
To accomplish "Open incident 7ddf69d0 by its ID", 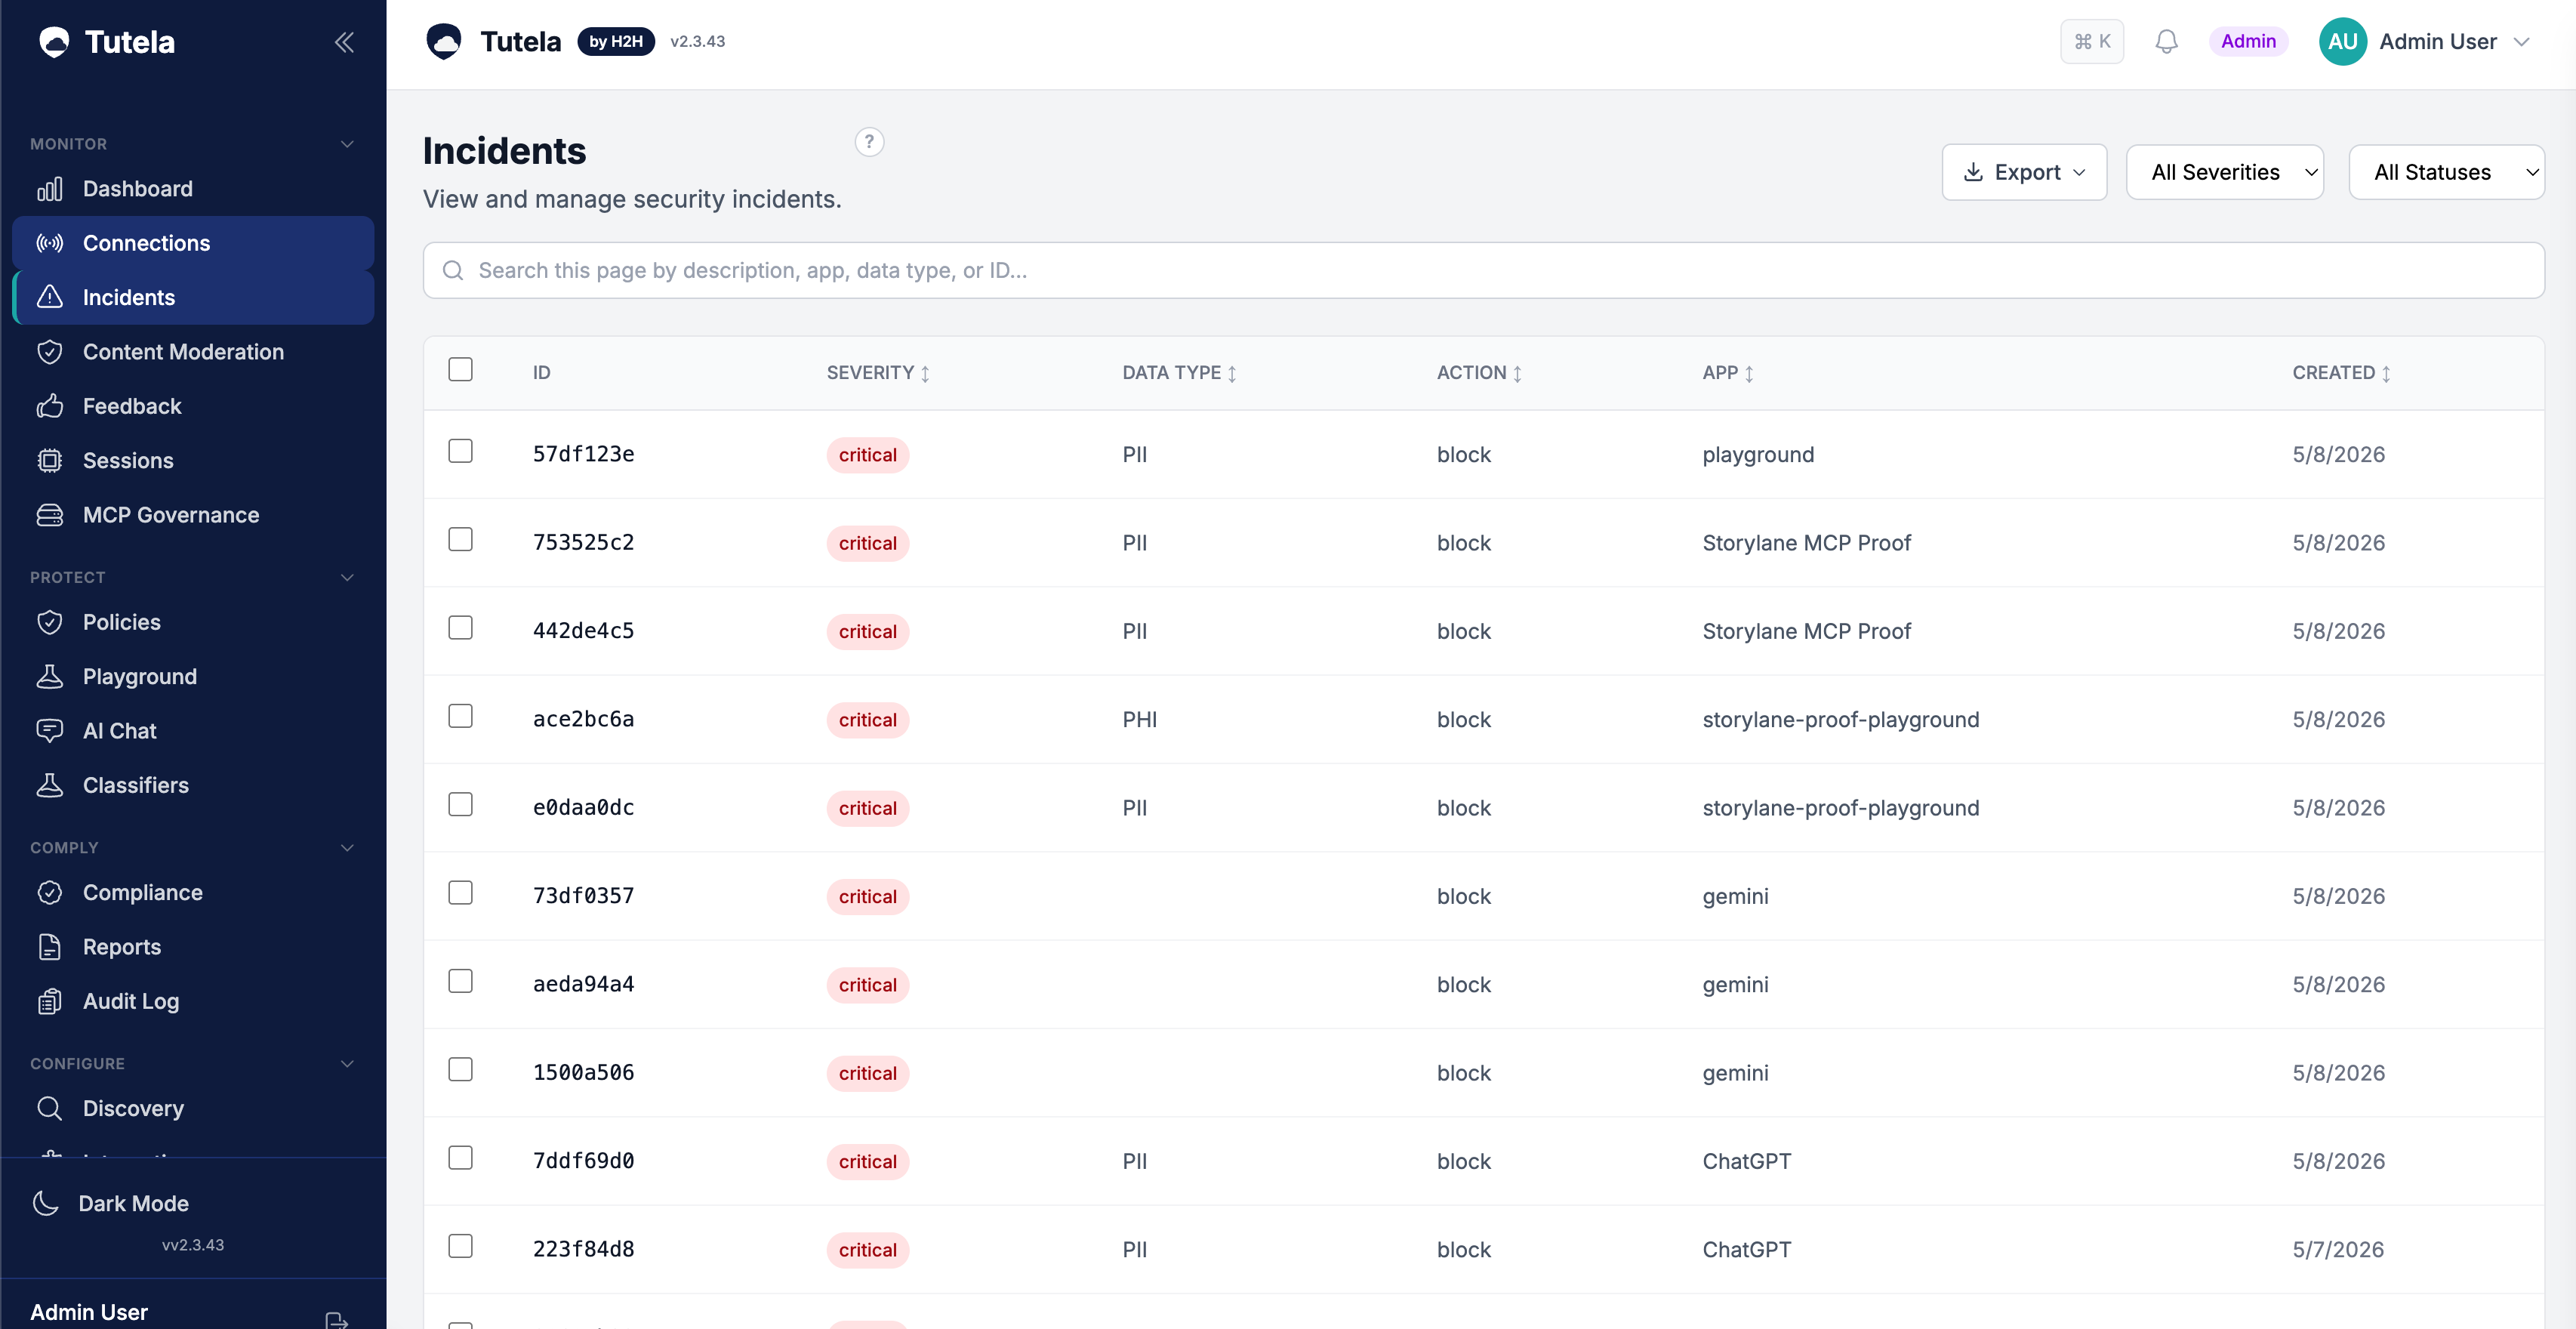I will 583,1161.
